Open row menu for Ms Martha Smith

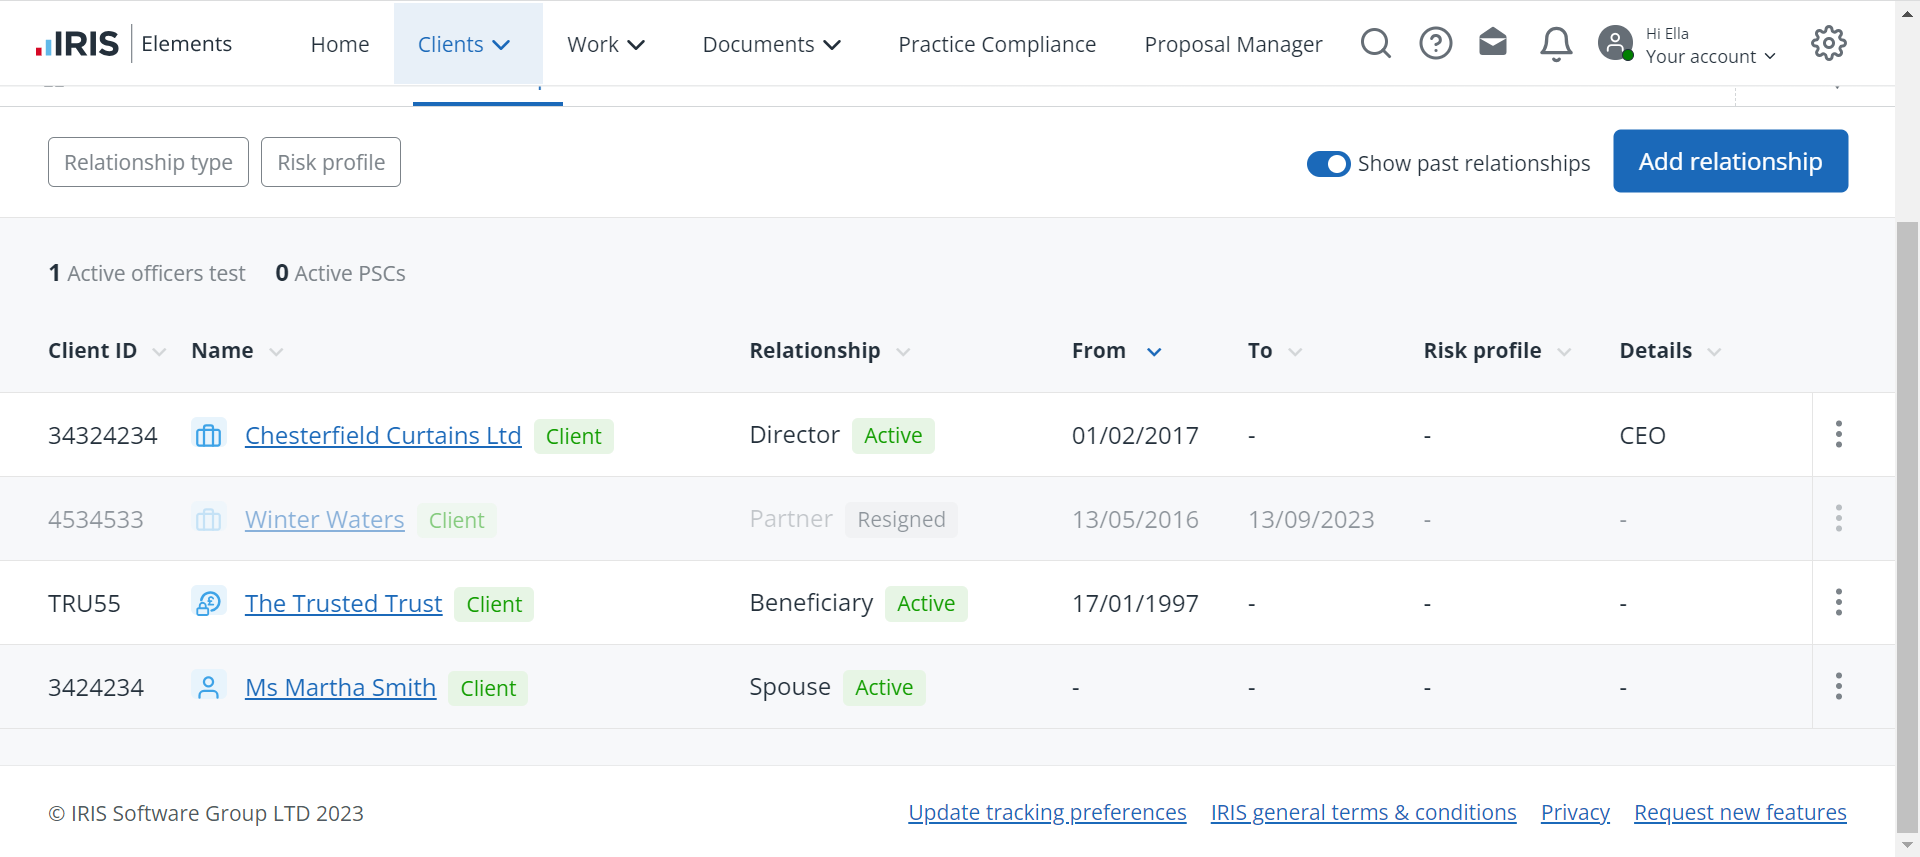[1838, 686]
